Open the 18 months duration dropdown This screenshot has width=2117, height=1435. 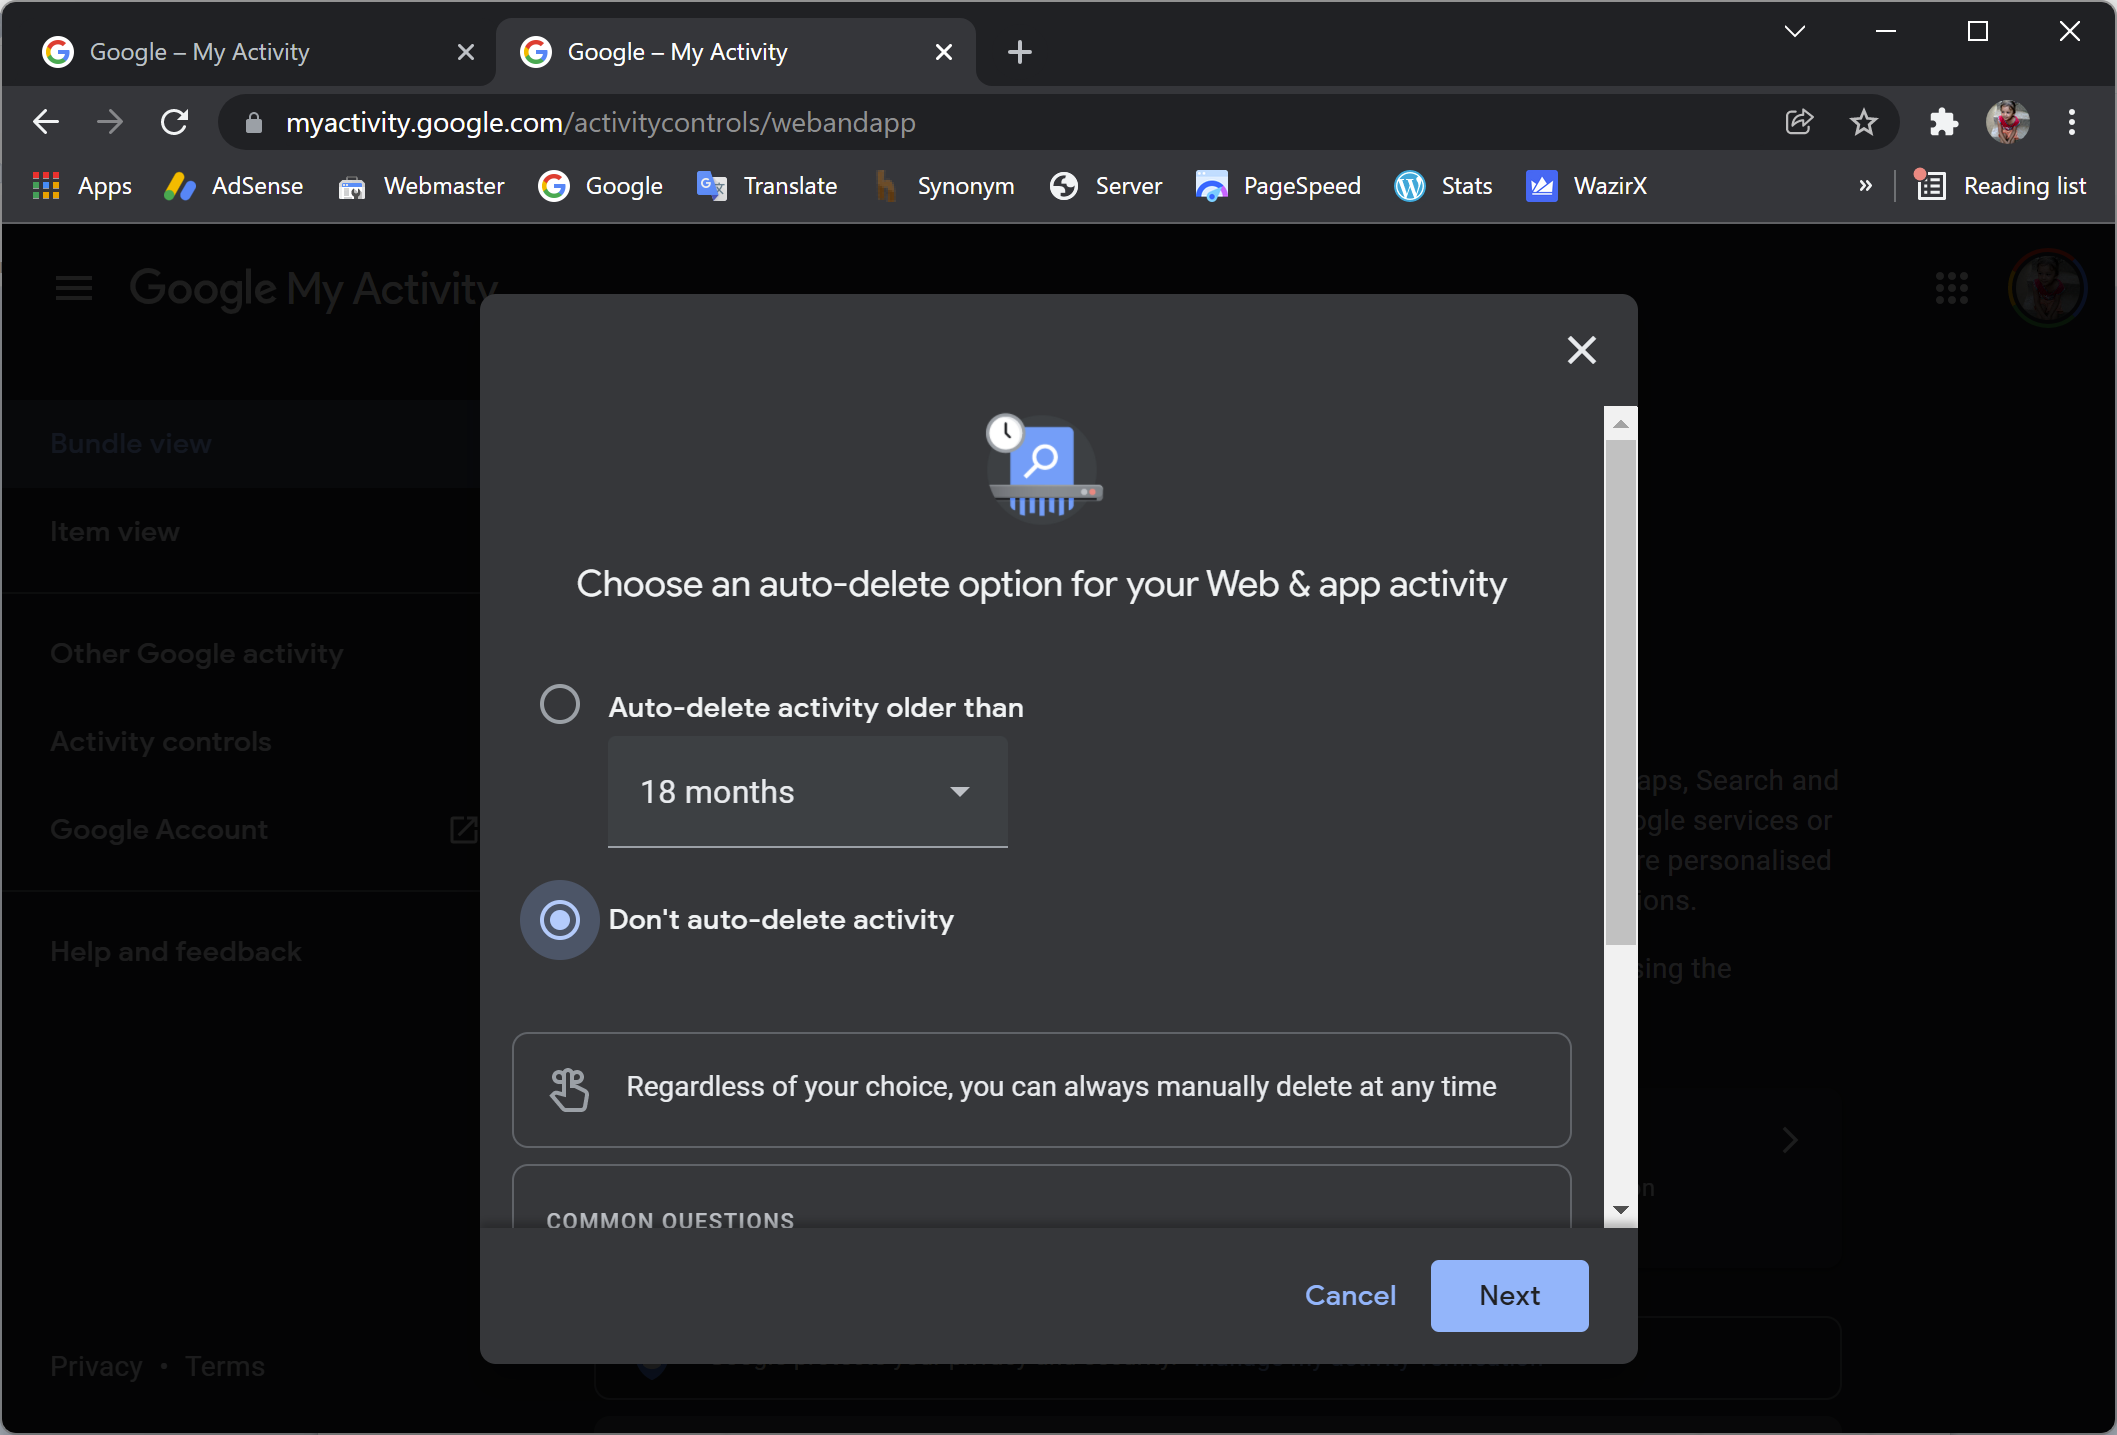point(807,792)
